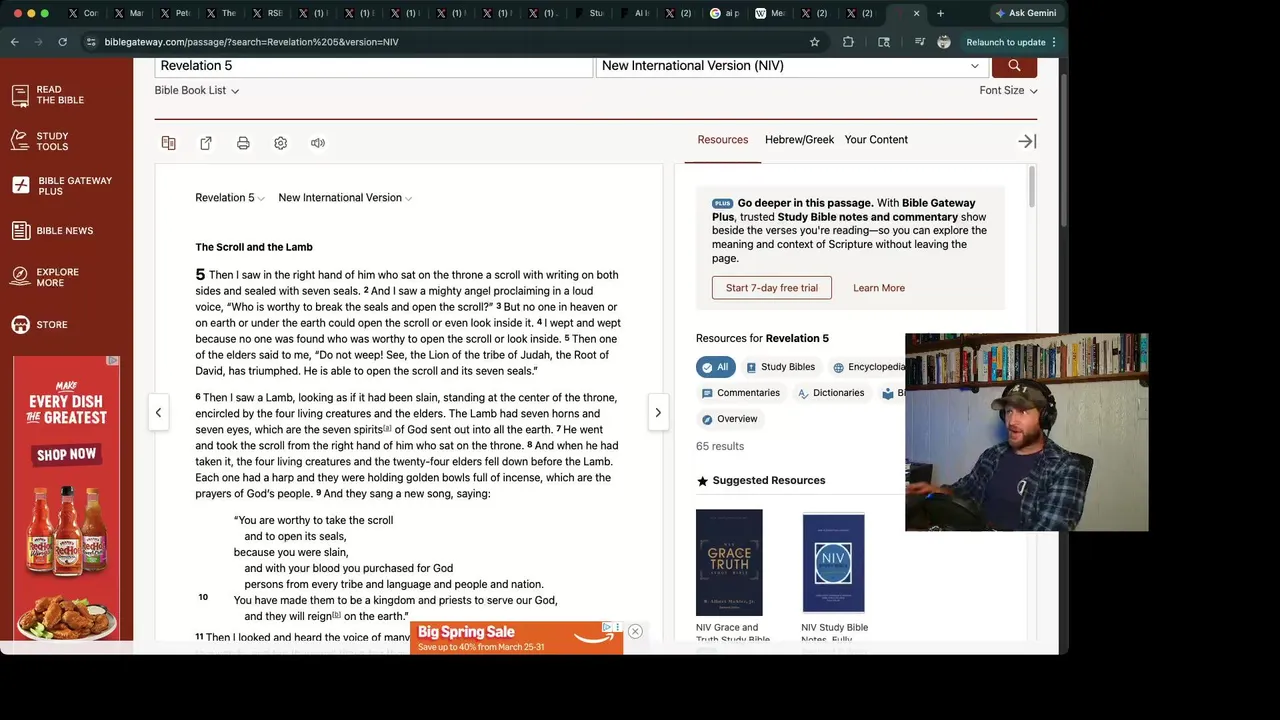Filter resources by Encyclopedias
This screenshot has width=1280, height=720.
868,367
